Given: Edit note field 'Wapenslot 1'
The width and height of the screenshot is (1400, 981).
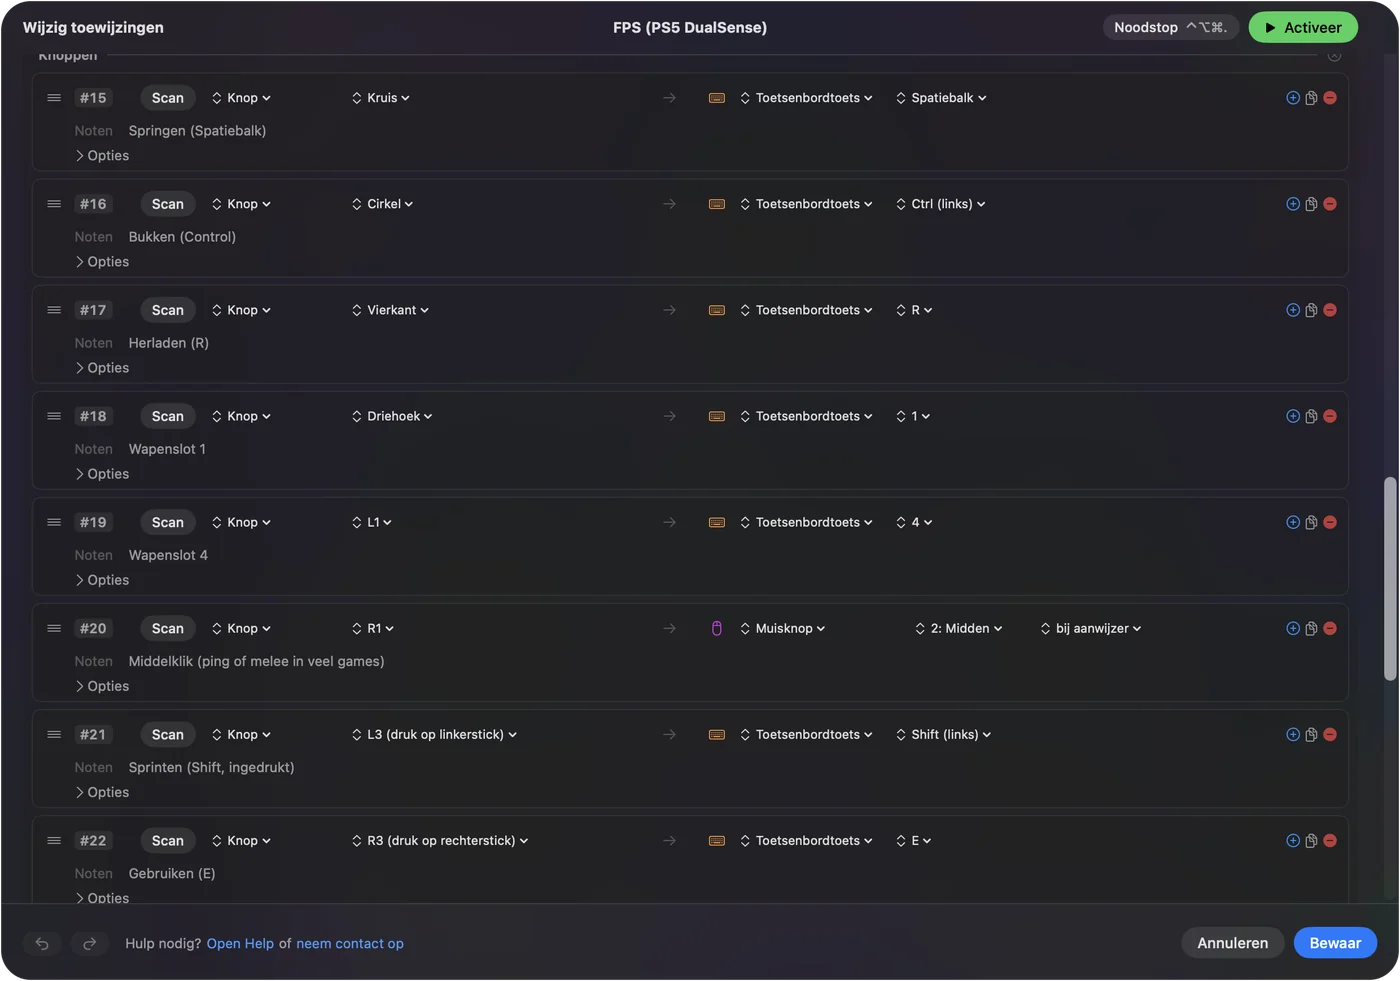Looking at the screenshot, I should (167, 449).
